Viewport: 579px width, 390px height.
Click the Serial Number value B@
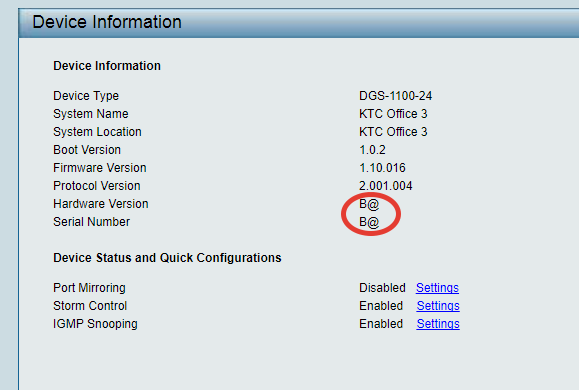pyautogui.click(x=369, y=222)
